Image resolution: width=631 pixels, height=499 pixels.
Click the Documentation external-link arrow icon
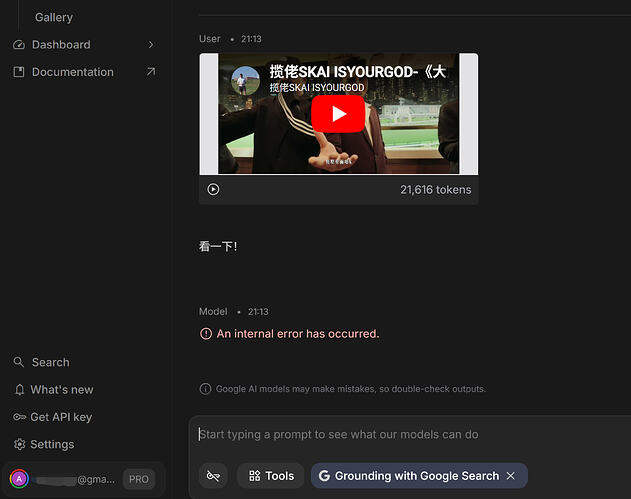point(151,72)
